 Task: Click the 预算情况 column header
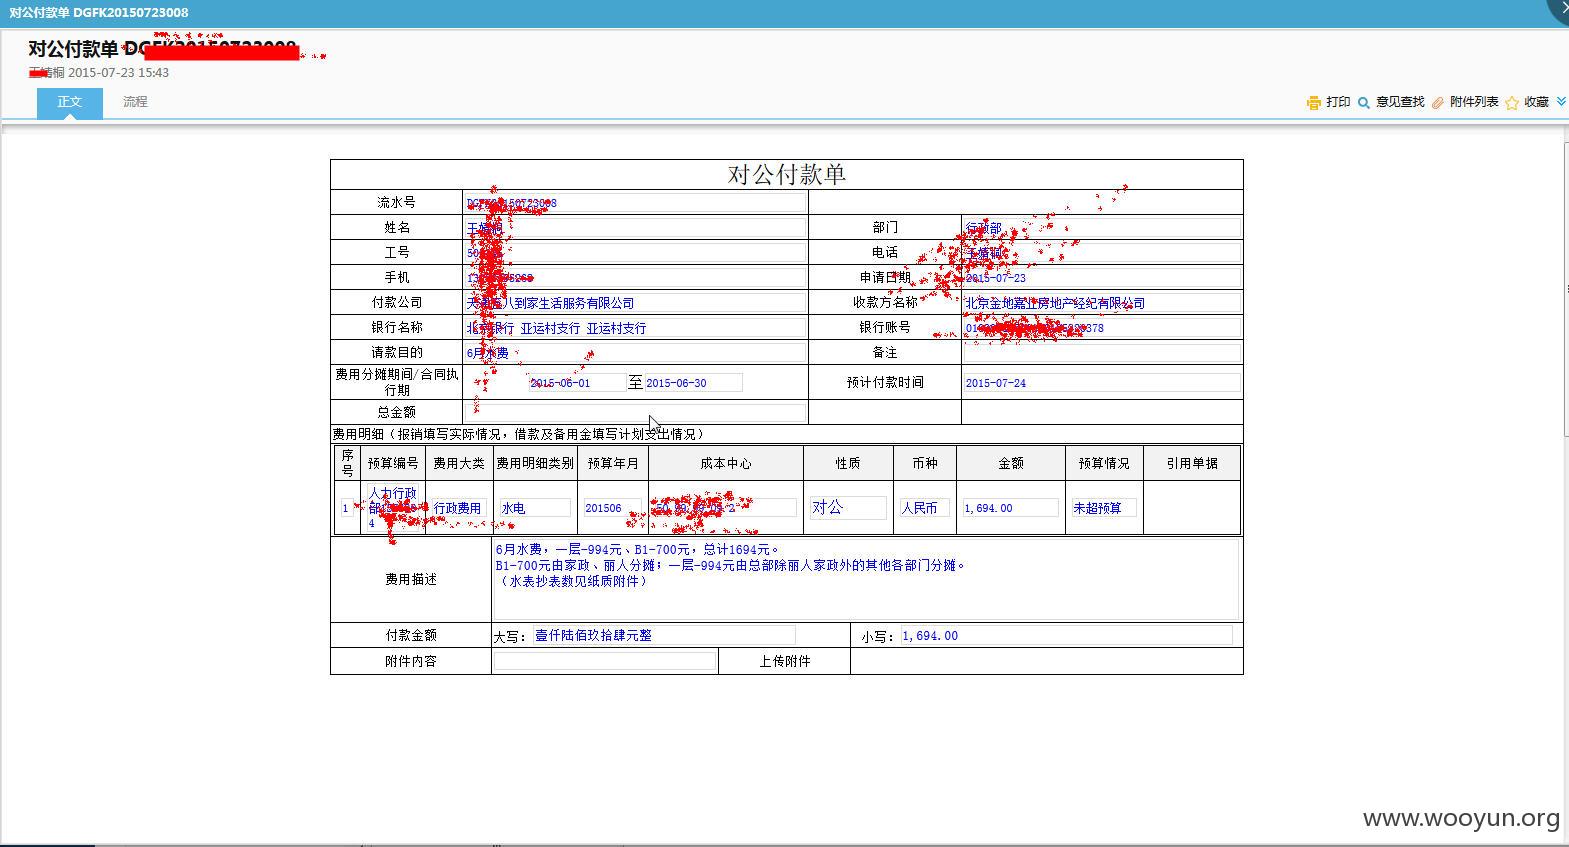(1104, 463)
